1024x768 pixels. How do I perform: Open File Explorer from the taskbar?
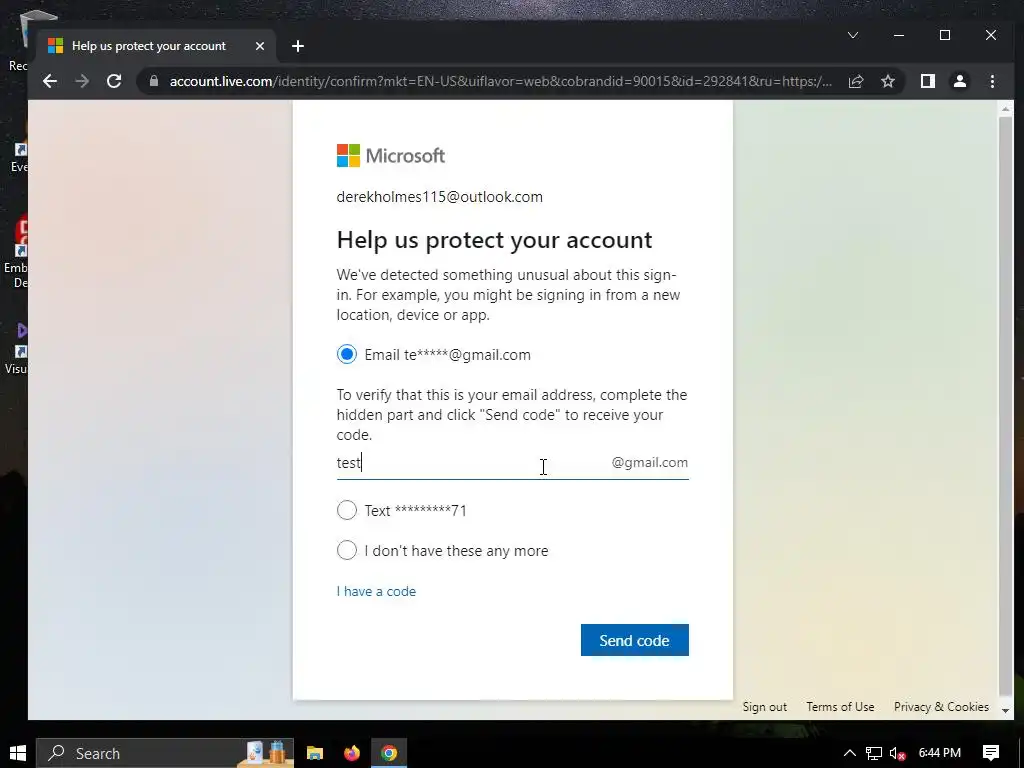(315, 753)
